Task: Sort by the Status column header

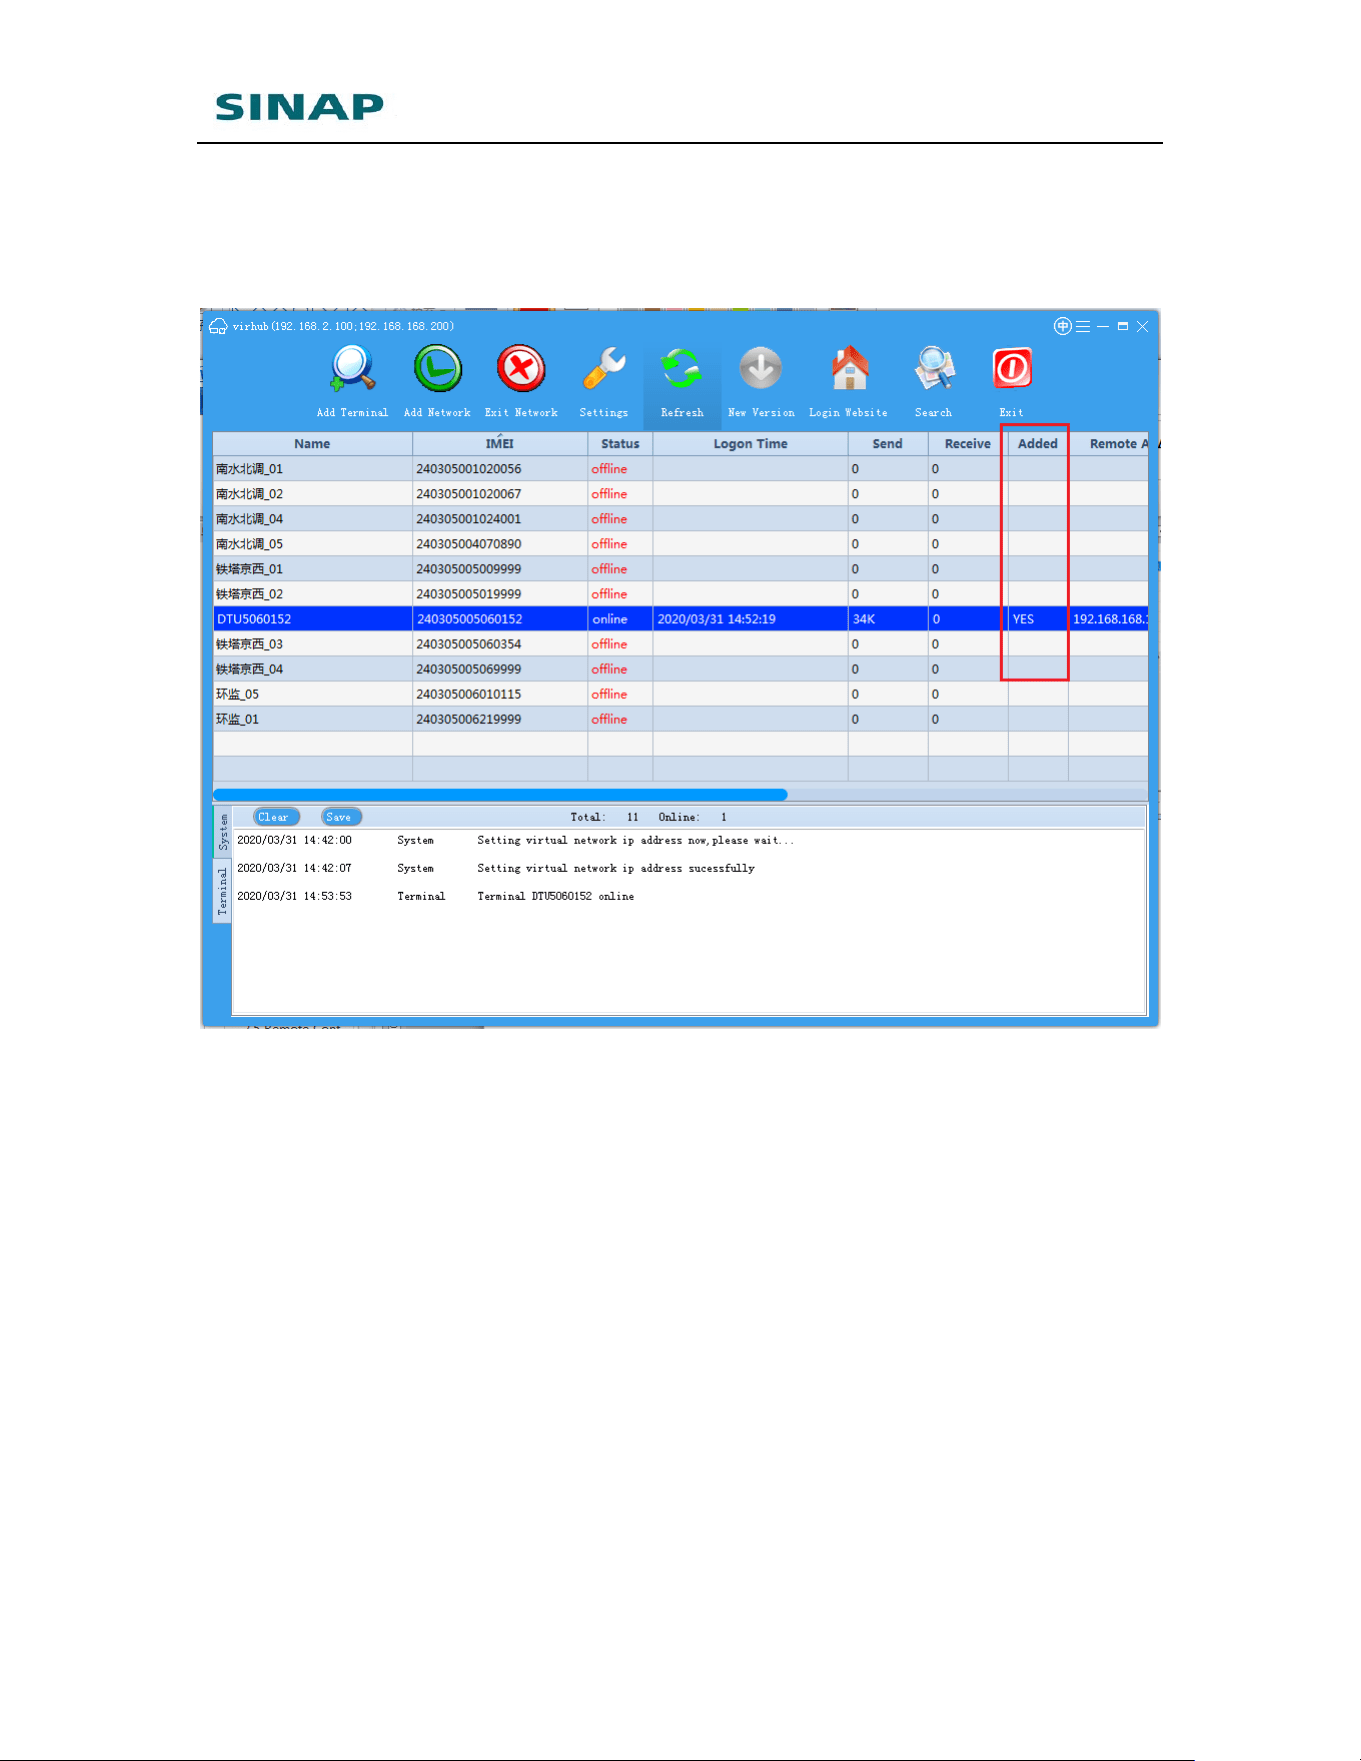Action: 620,444
